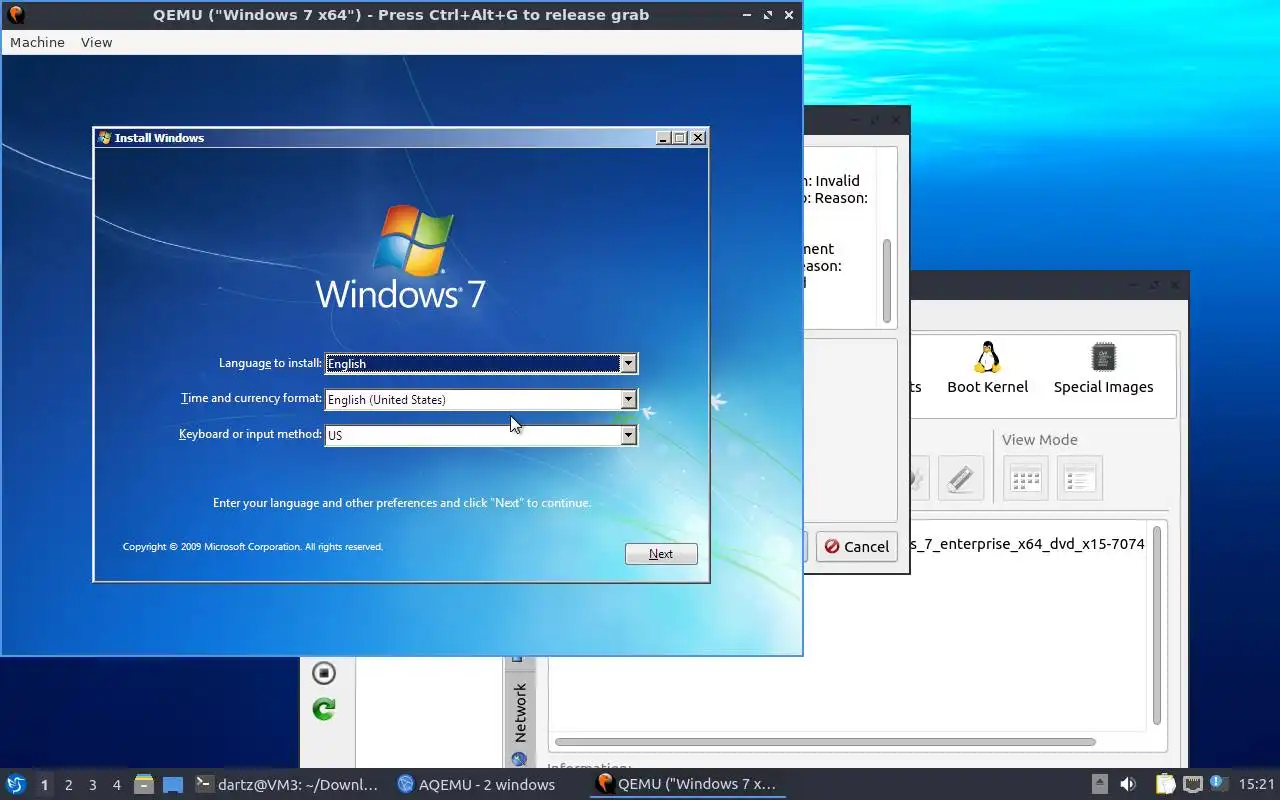Expand the hidden tray icons arrow

[x=1099, y=784]
